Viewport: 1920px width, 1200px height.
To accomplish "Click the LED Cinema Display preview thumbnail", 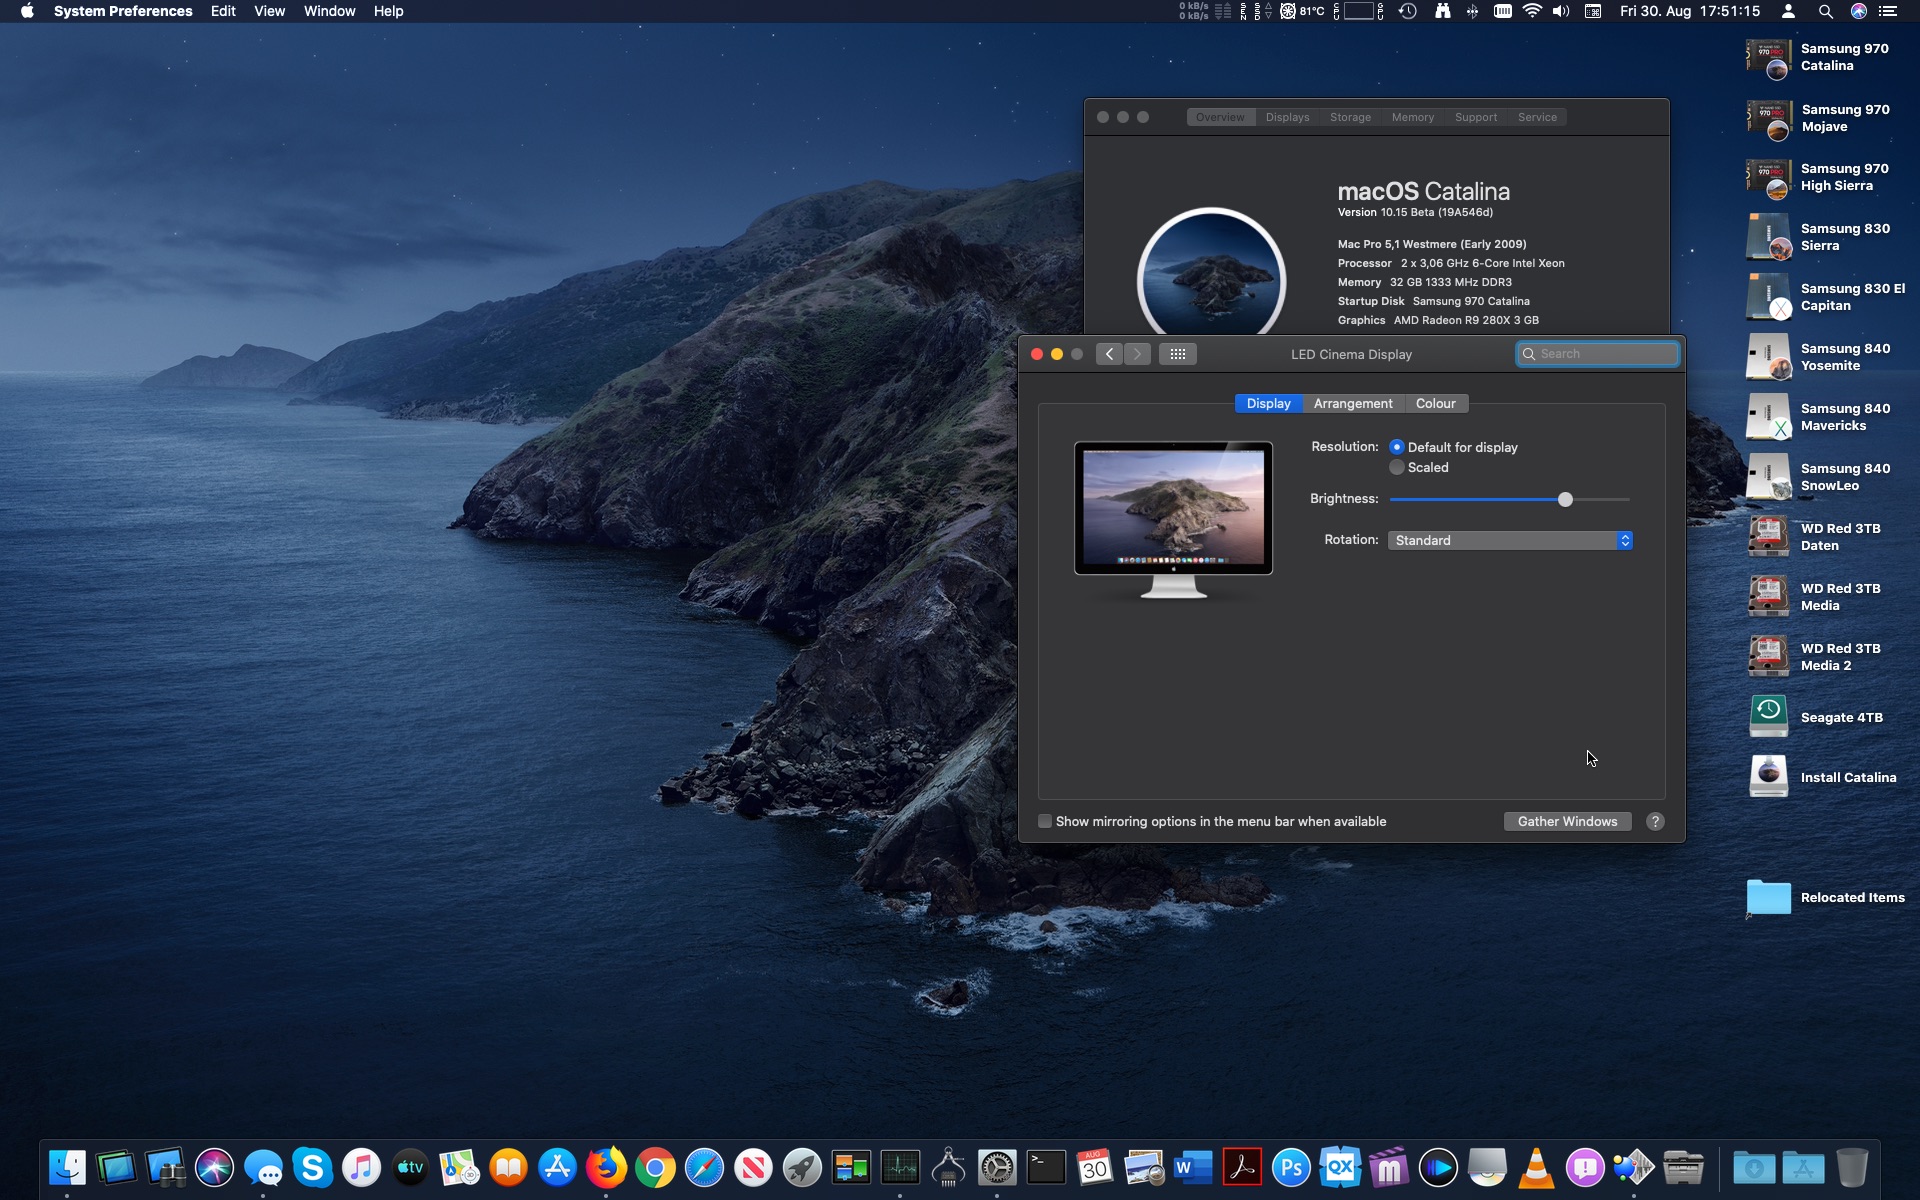I will [x=1173, y=520].
